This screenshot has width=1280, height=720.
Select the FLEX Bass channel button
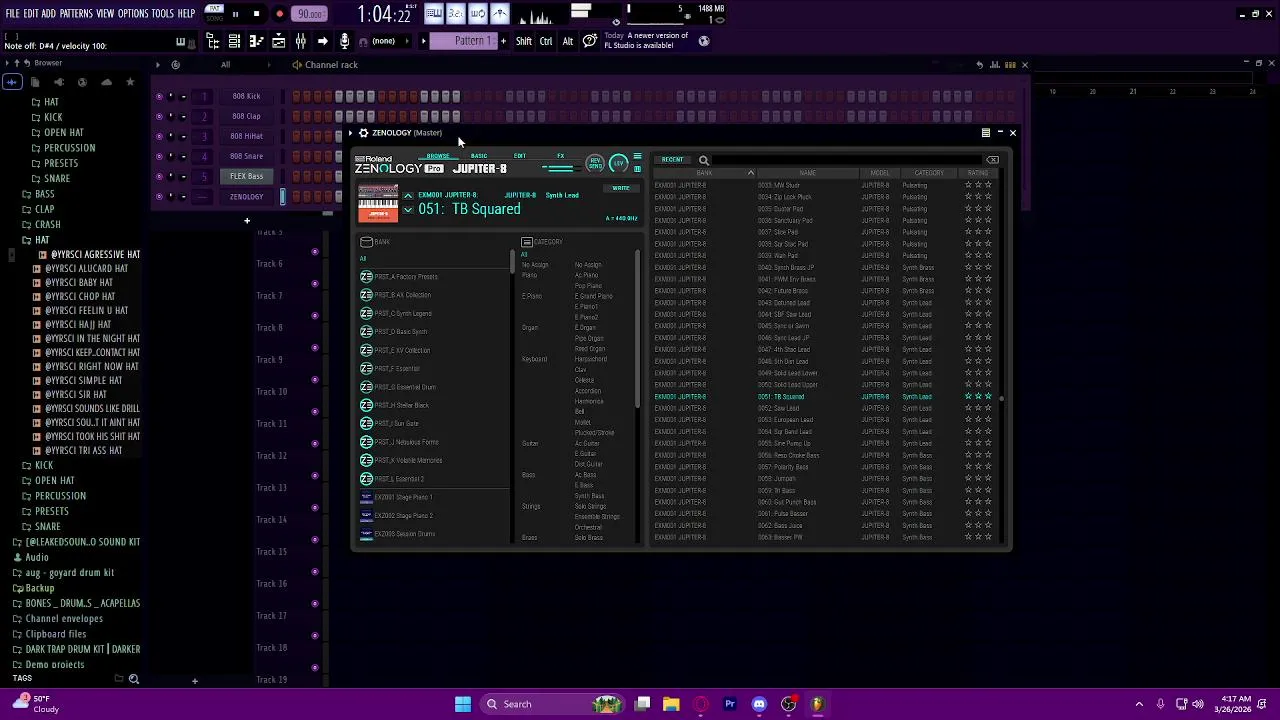pyautogui.click(x=246, y=177)
